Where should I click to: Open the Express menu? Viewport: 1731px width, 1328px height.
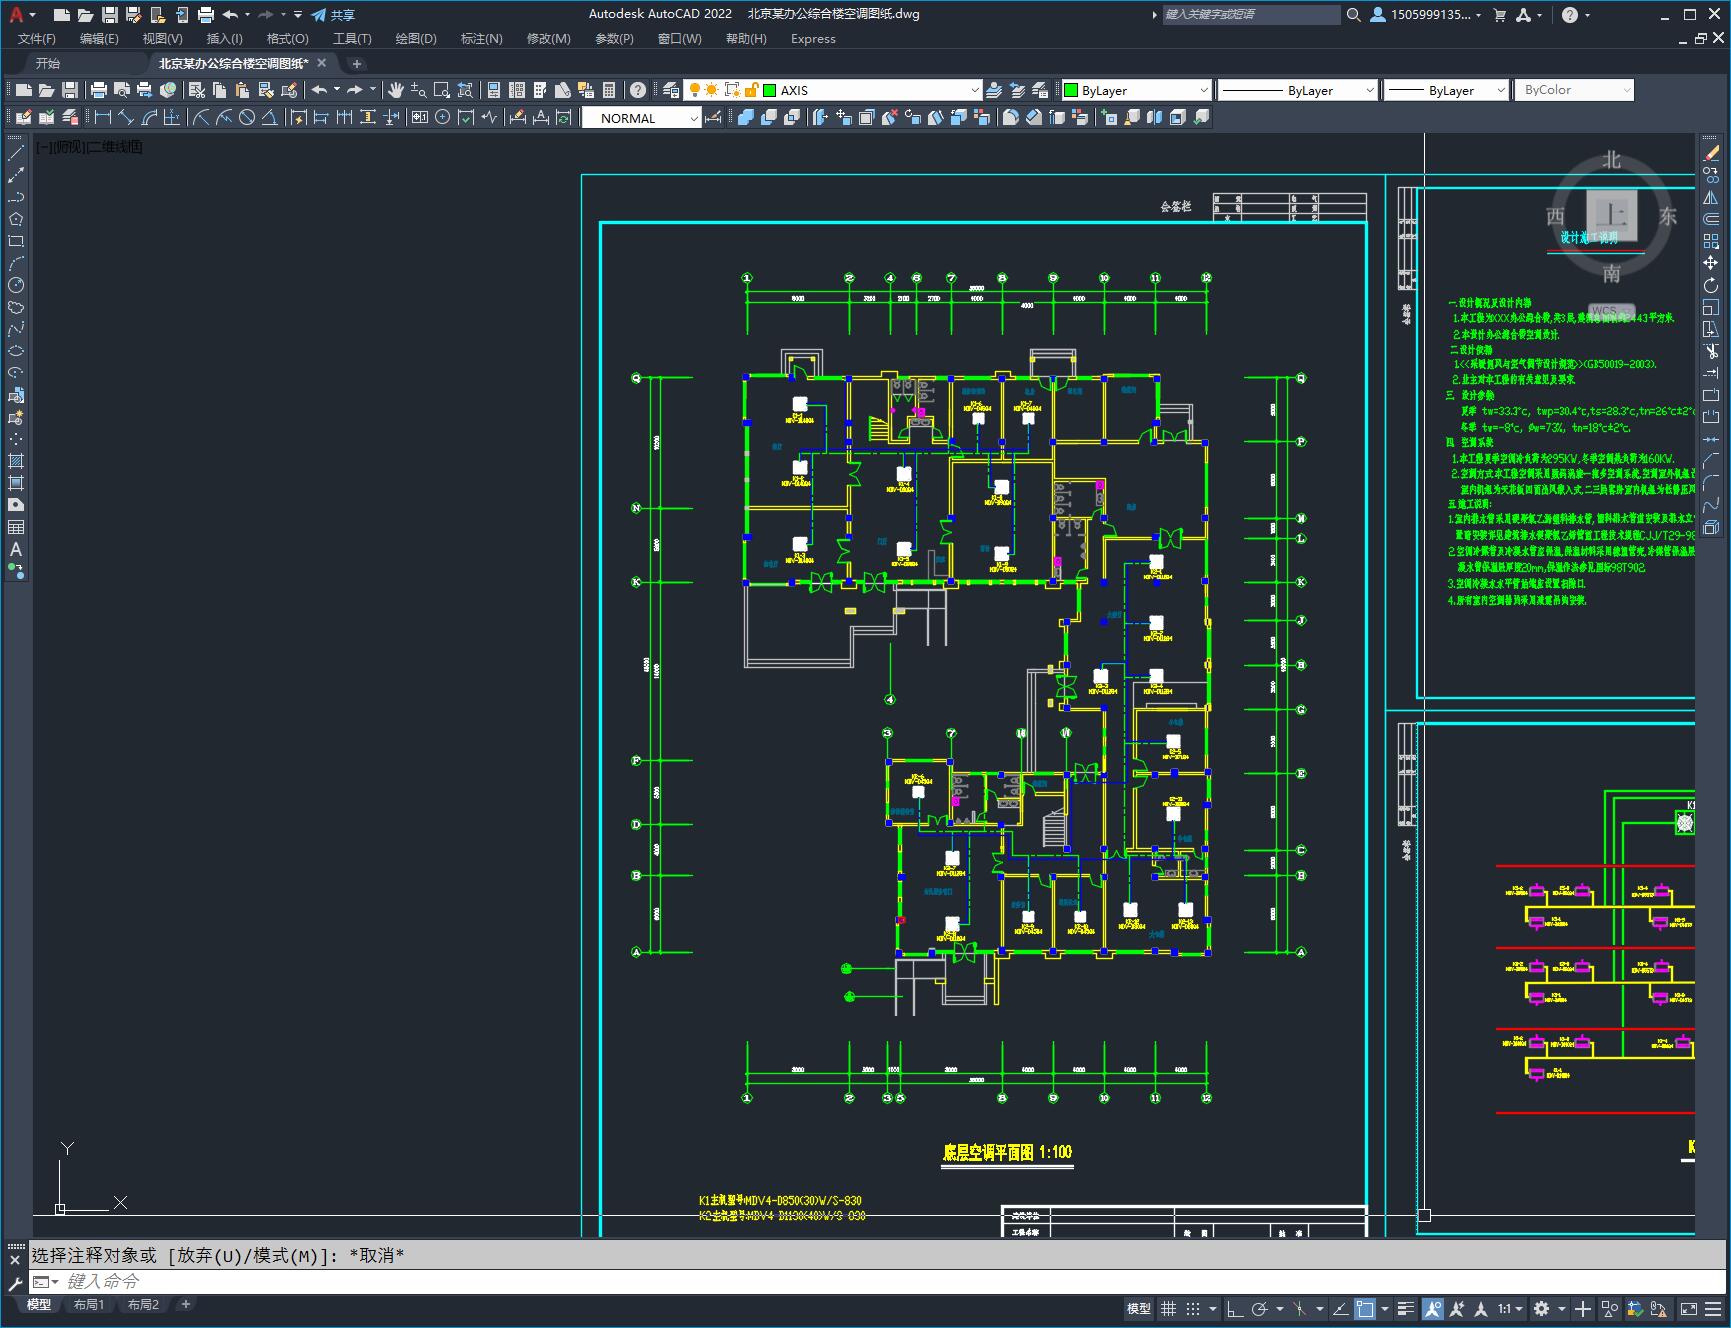coord(813,38)
